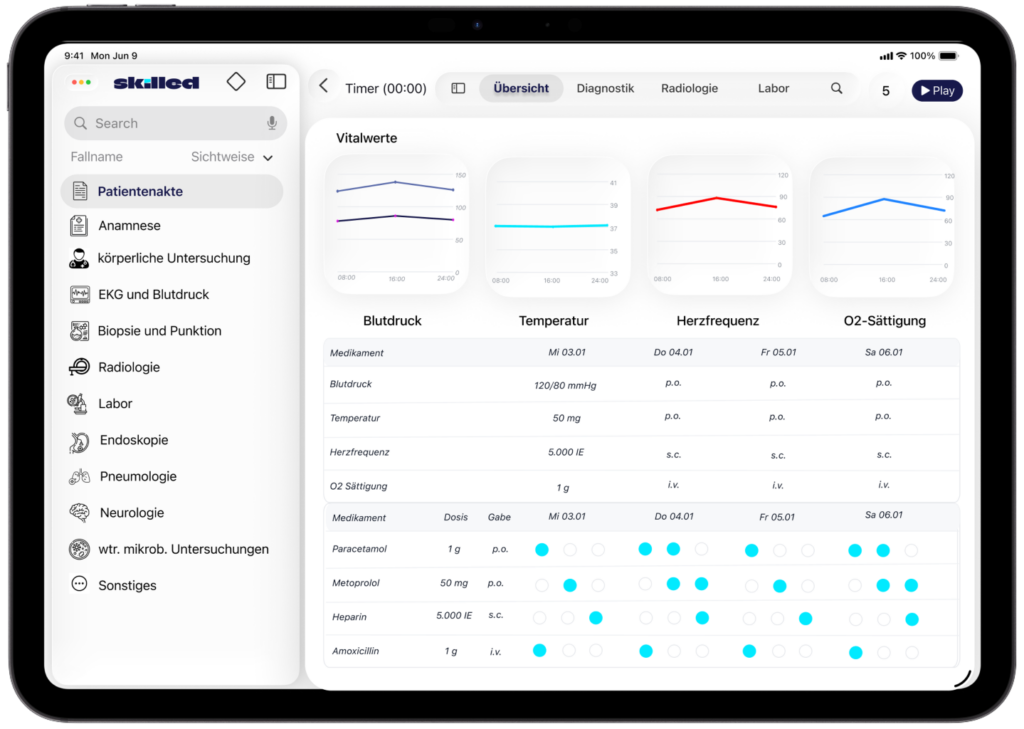The height and width of the screenshot is (729, 1024).
Task: Click the magnifier icon in tab bar
Action: point(836,88)
